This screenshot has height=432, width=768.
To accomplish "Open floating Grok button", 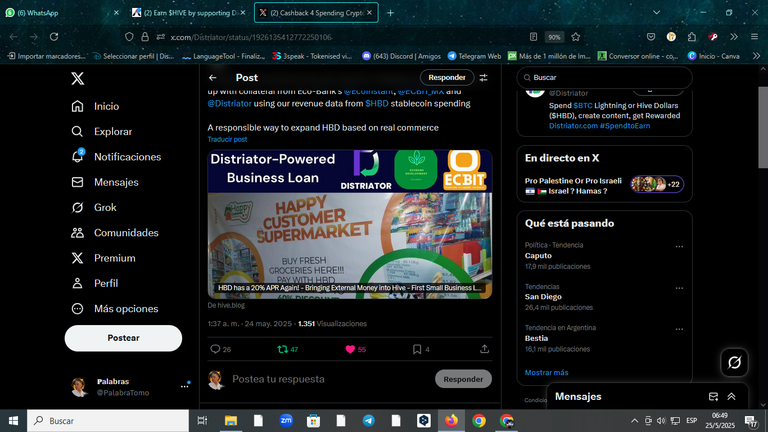I will pos(734,362).
